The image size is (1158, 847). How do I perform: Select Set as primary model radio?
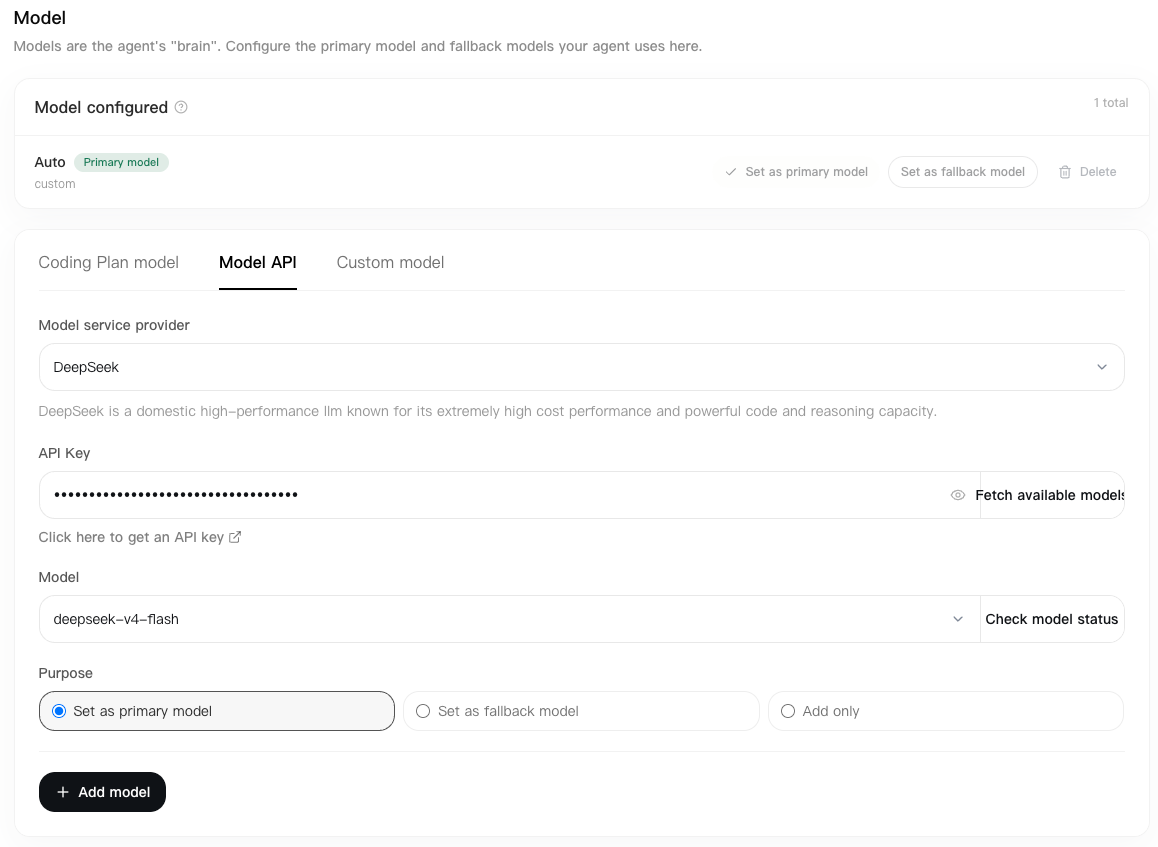216,711
